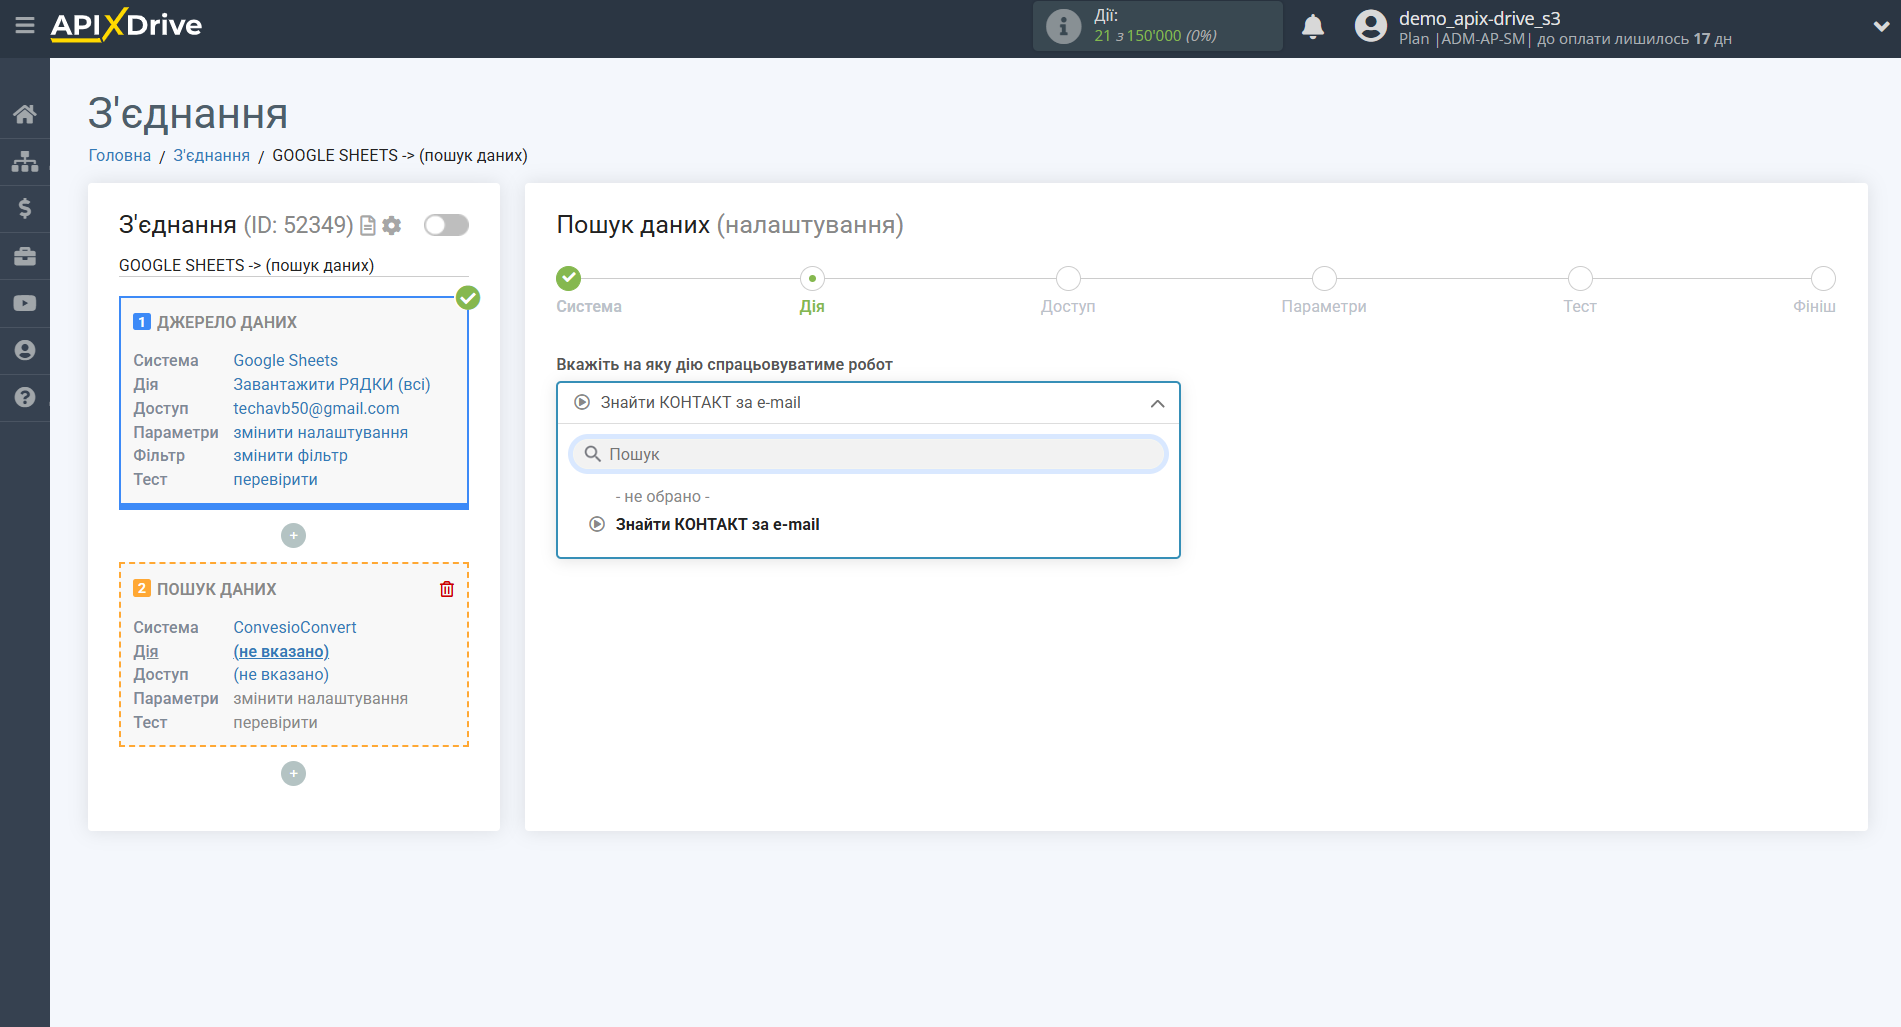Click the add step plus button below source

click(x=293, y=536)
